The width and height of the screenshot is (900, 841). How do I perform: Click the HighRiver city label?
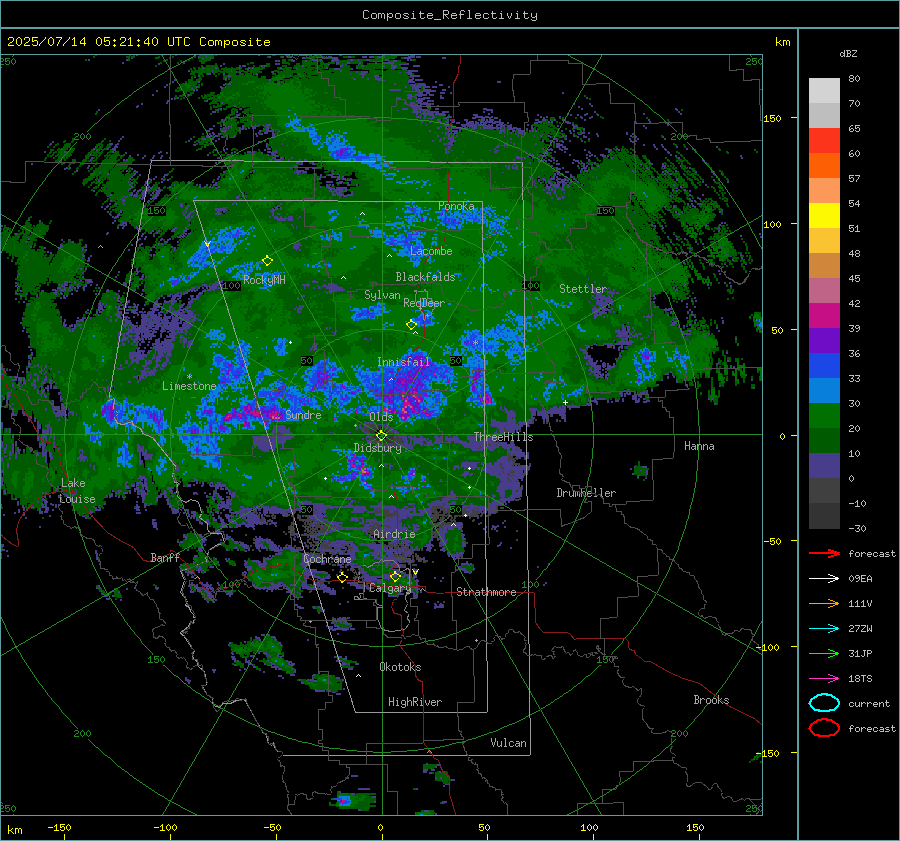[415, 702]
